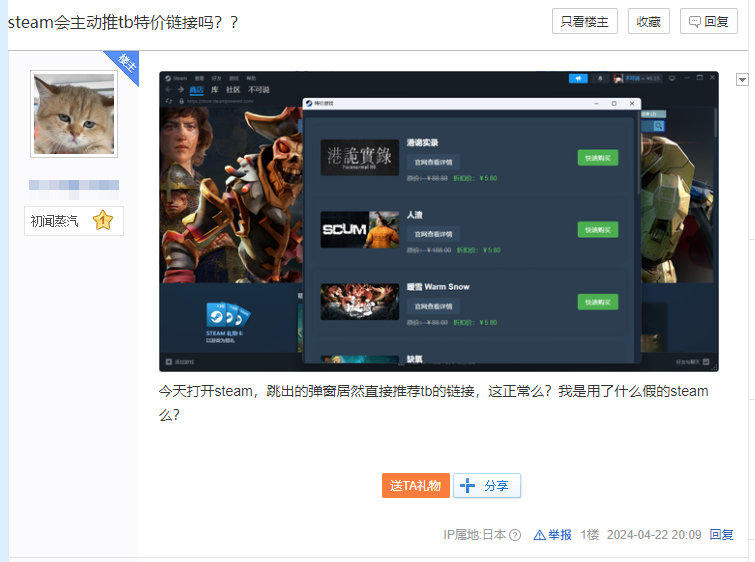Click the speech bubble icon in 回复 button
Screen dimensions: 755x562
pyautogui.click(x=694, y=22)
